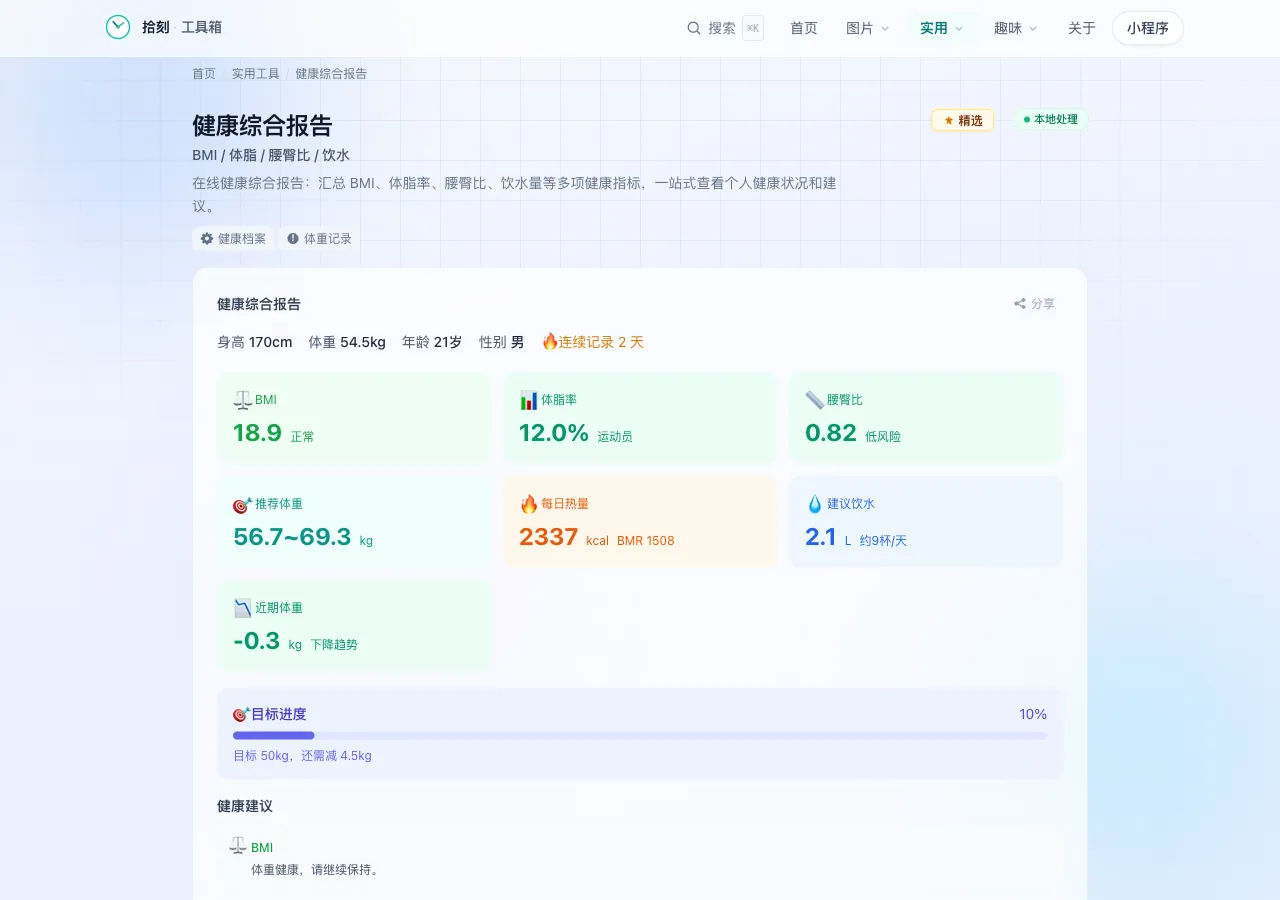Screen dimensions: 1280x900
Task: Click the 拾刻 clock logo icon
Action: pos(118,27)
